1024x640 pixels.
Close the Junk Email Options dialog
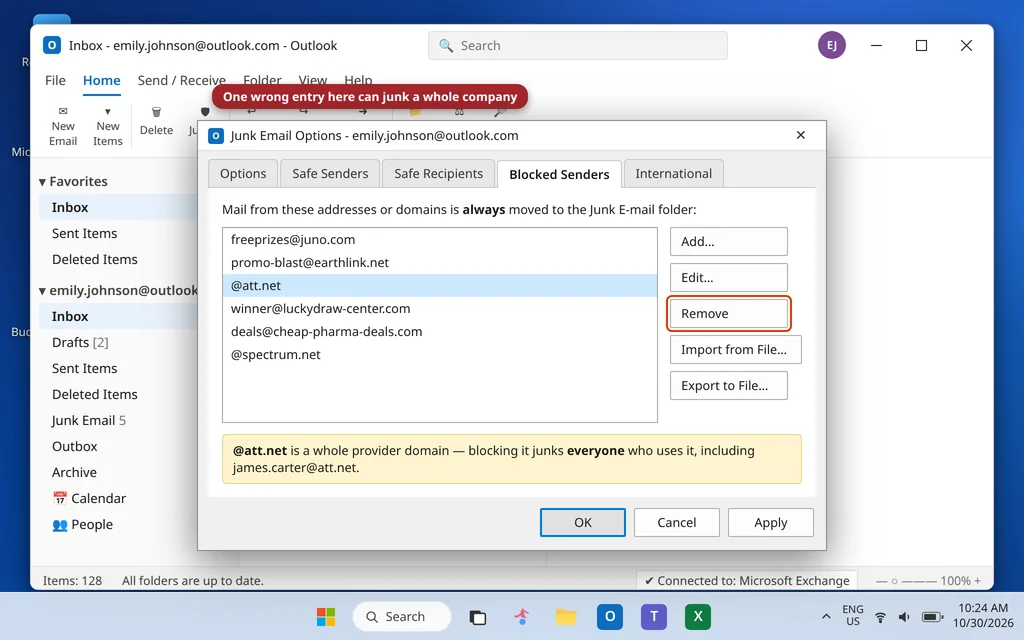pos(801,135)
